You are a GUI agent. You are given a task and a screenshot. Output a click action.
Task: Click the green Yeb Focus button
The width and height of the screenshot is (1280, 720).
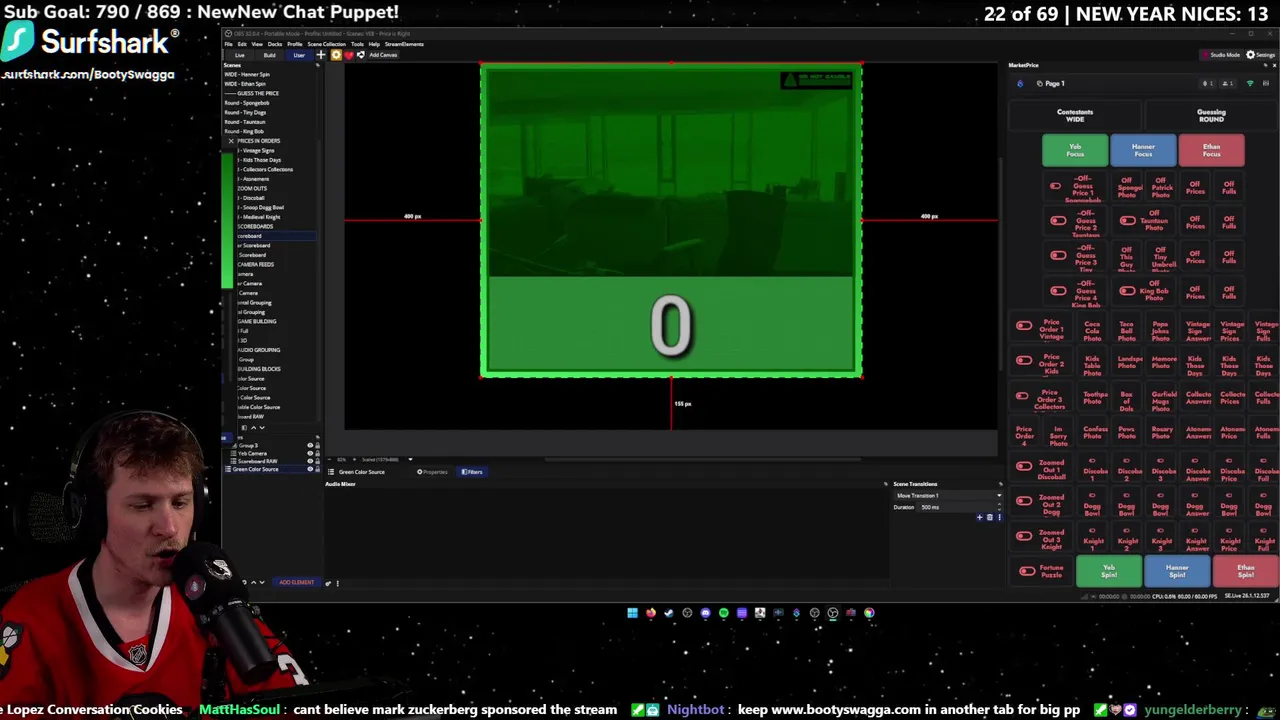pos(1075,151)
